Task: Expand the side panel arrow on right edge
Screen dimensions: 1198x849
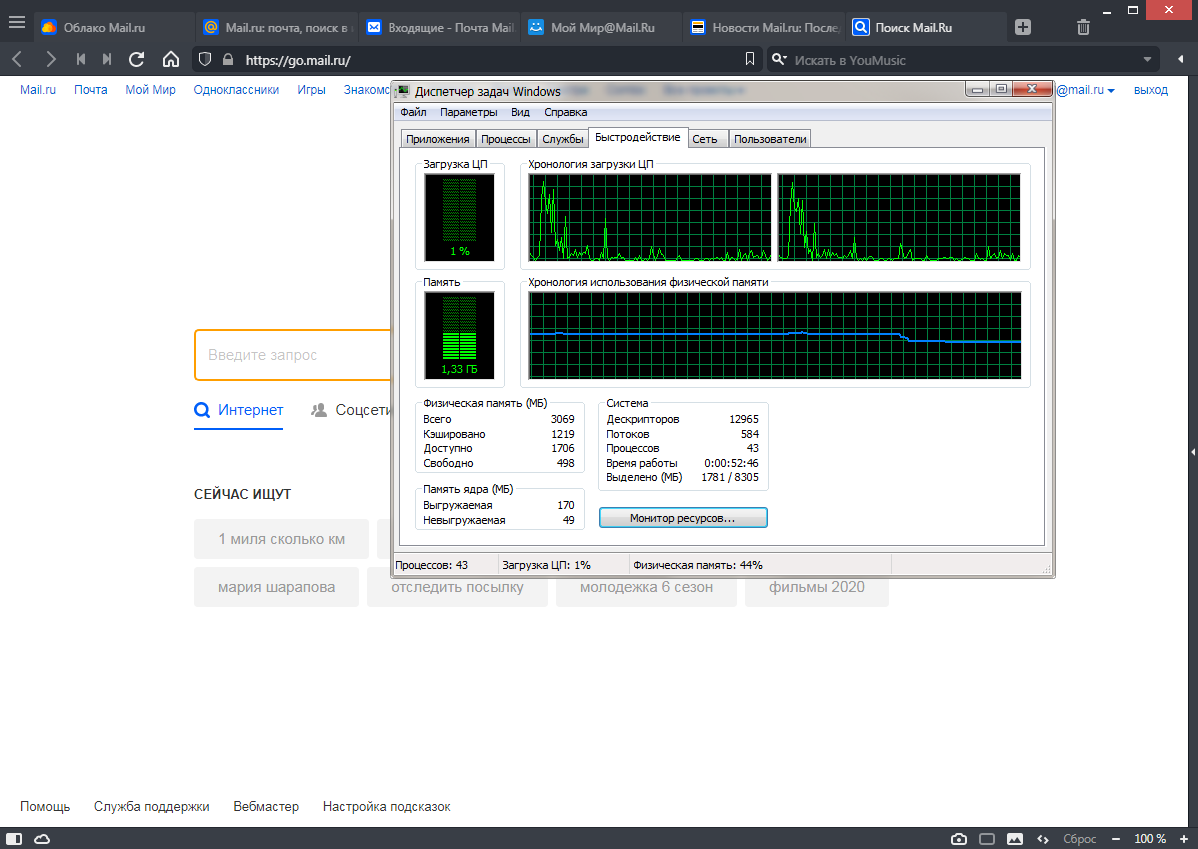Action: click(1193, 452)
